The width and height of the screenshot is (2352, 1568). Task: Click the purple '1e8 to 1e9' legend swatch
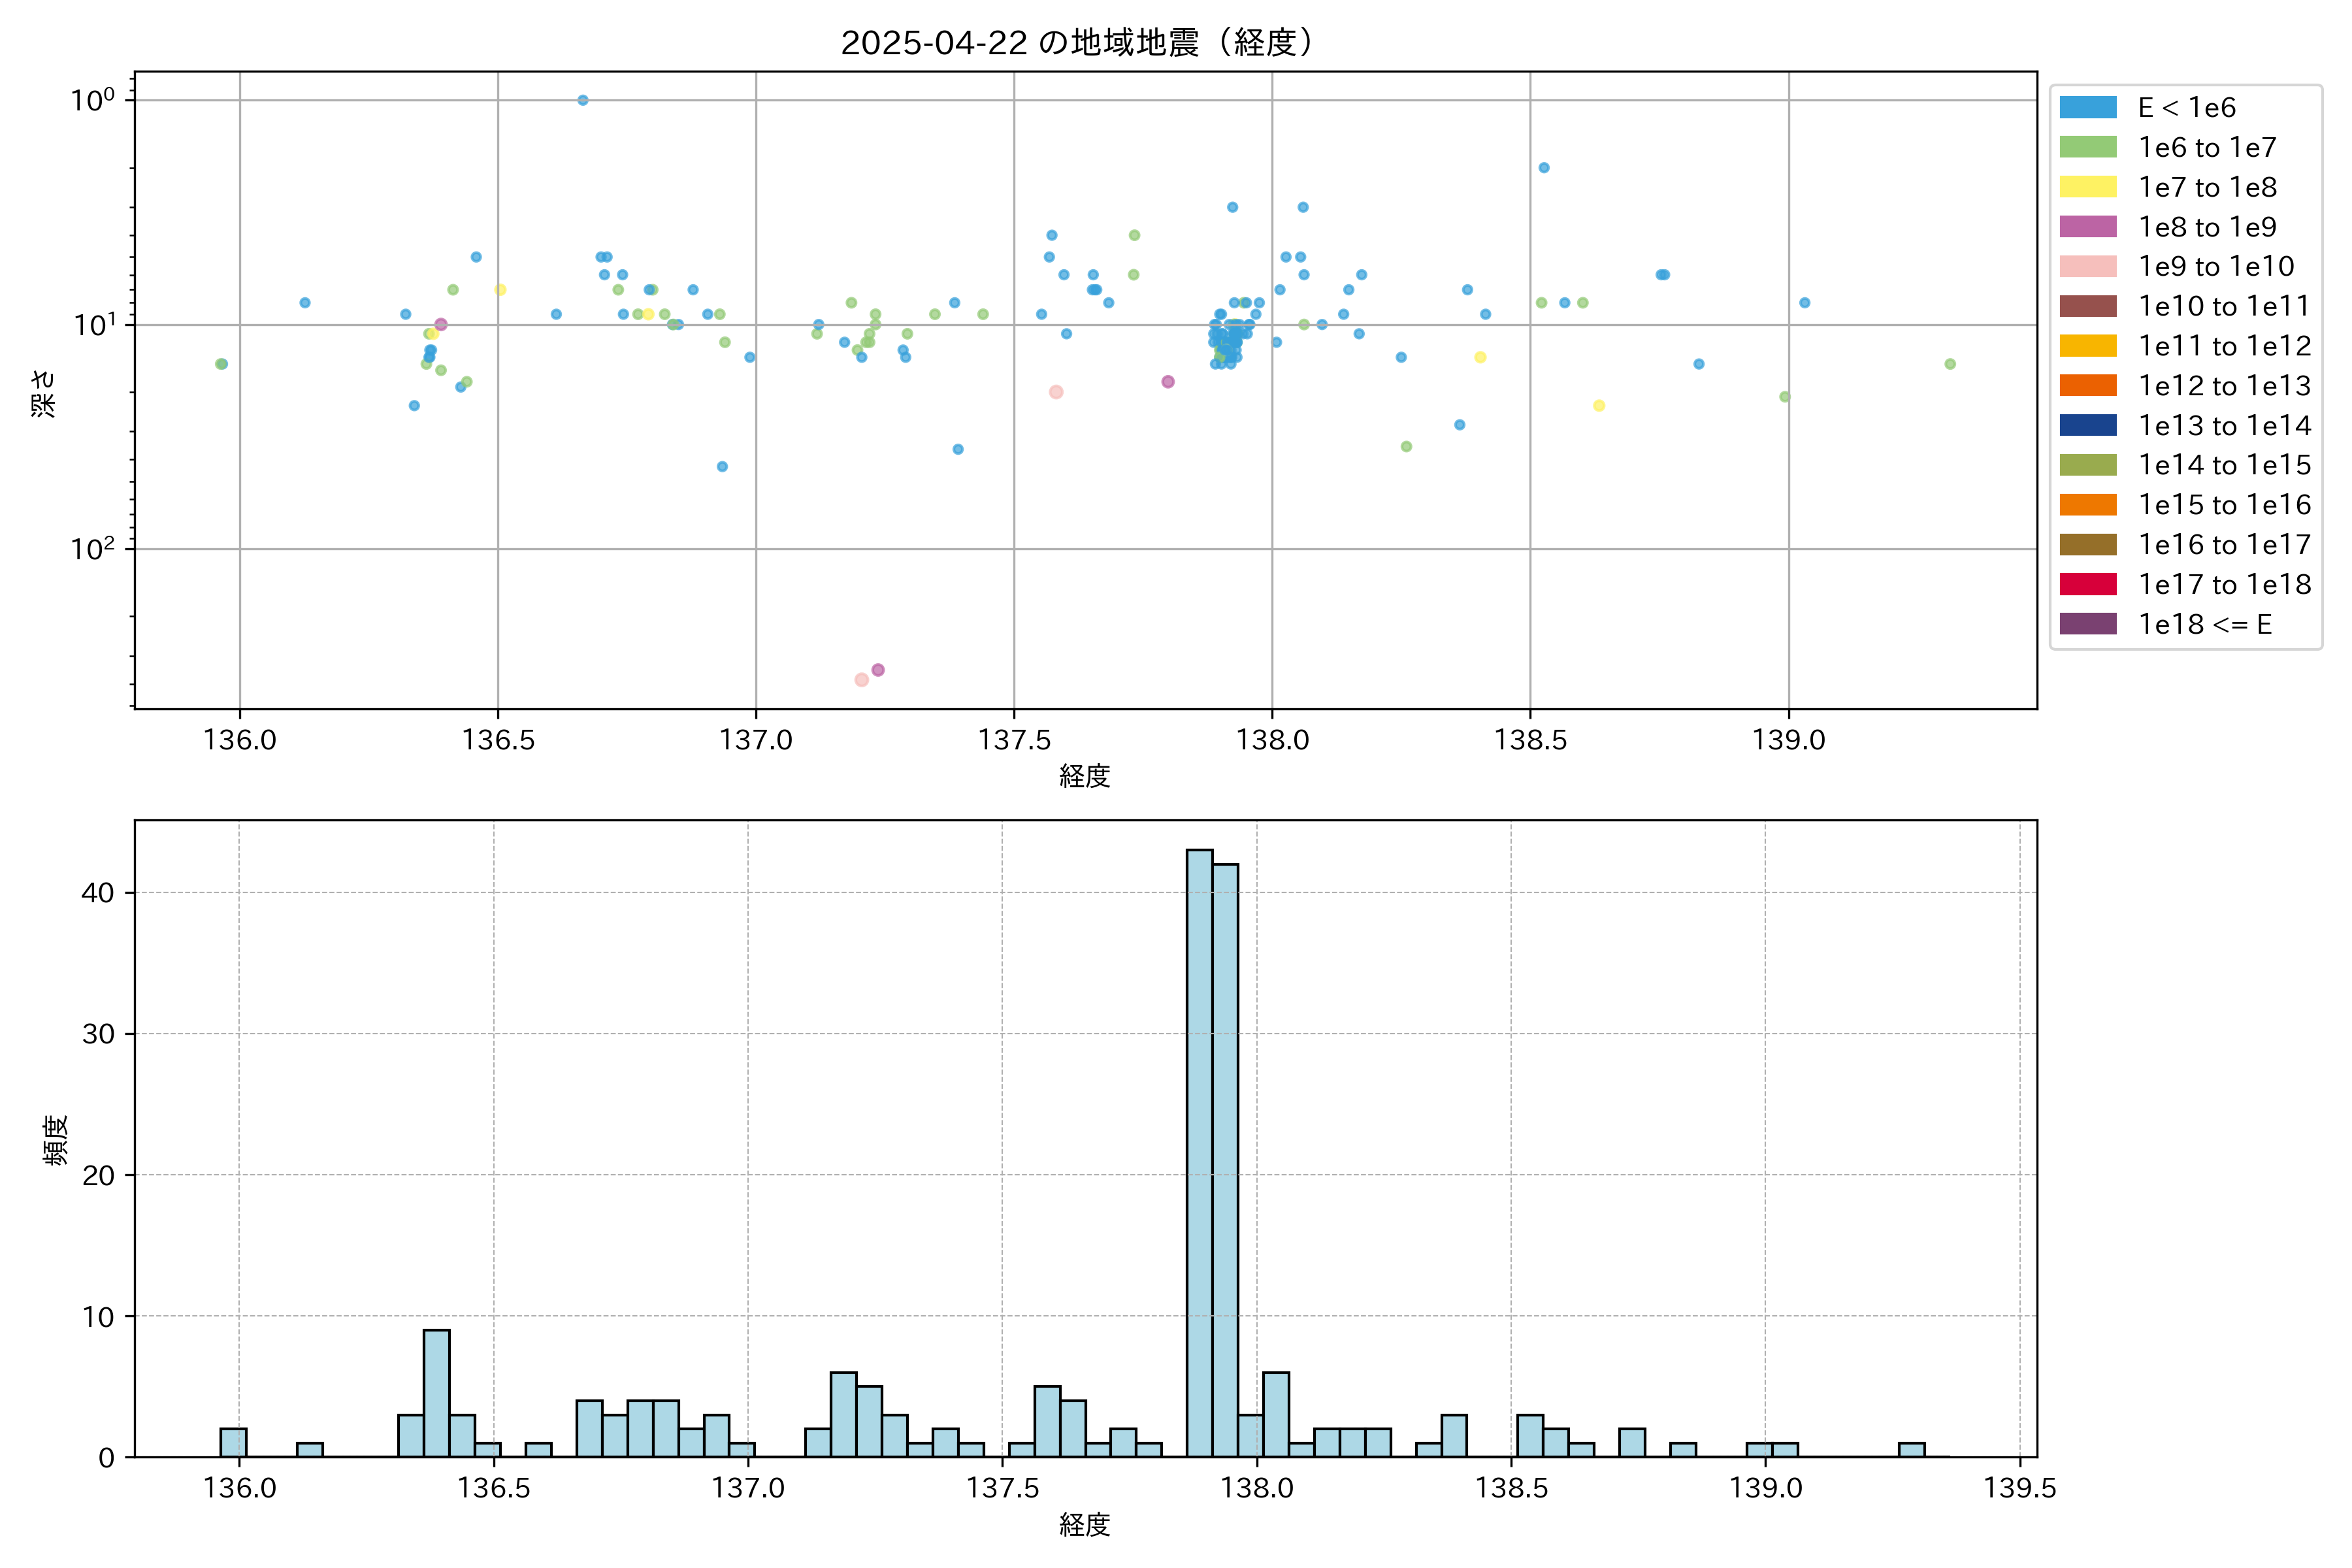pos(2087,227)
